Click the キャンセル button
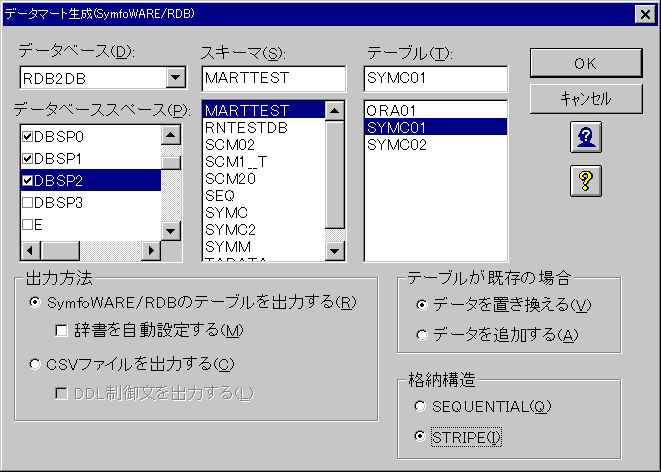The image size is (661, 472). [x=586, y=99]
